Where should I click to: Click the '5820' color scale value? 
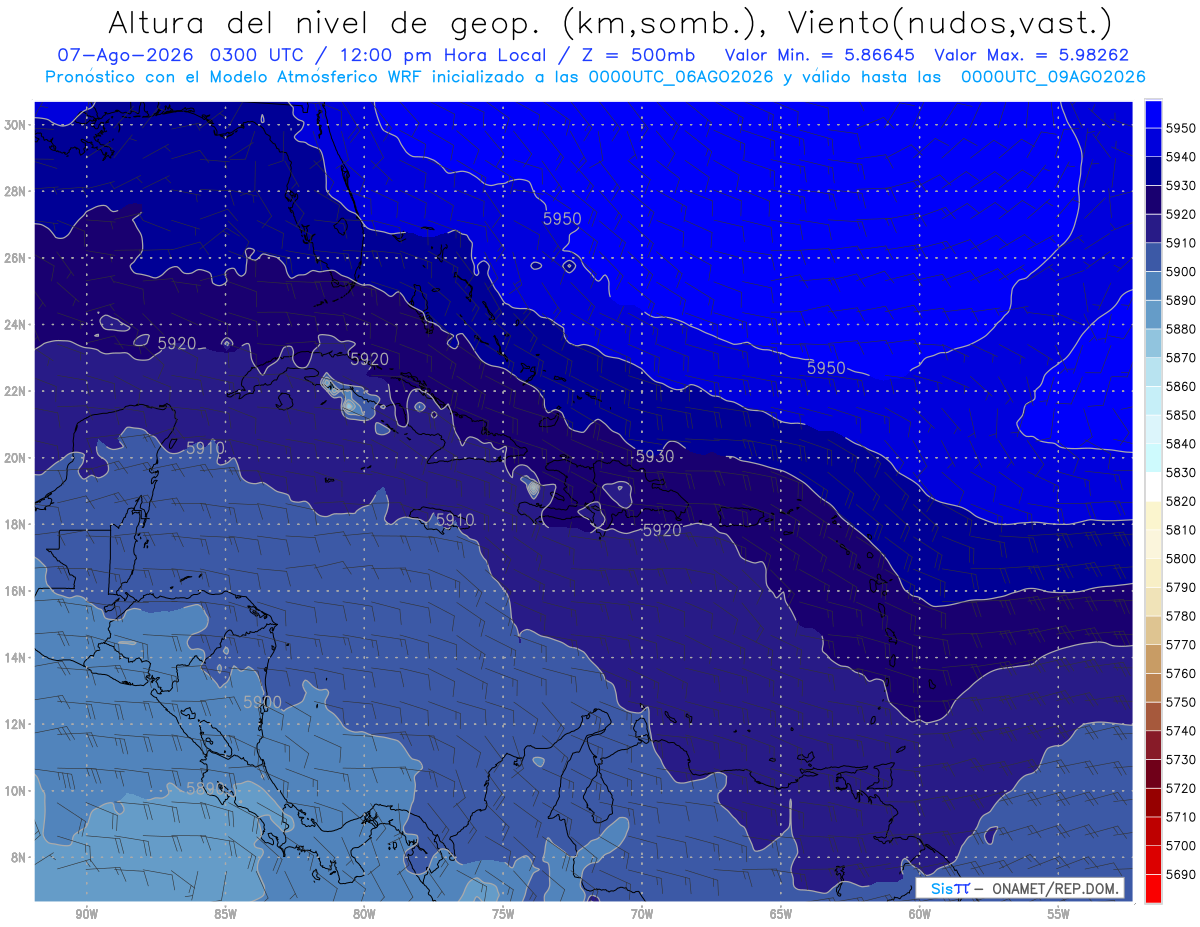point(1181,500)
